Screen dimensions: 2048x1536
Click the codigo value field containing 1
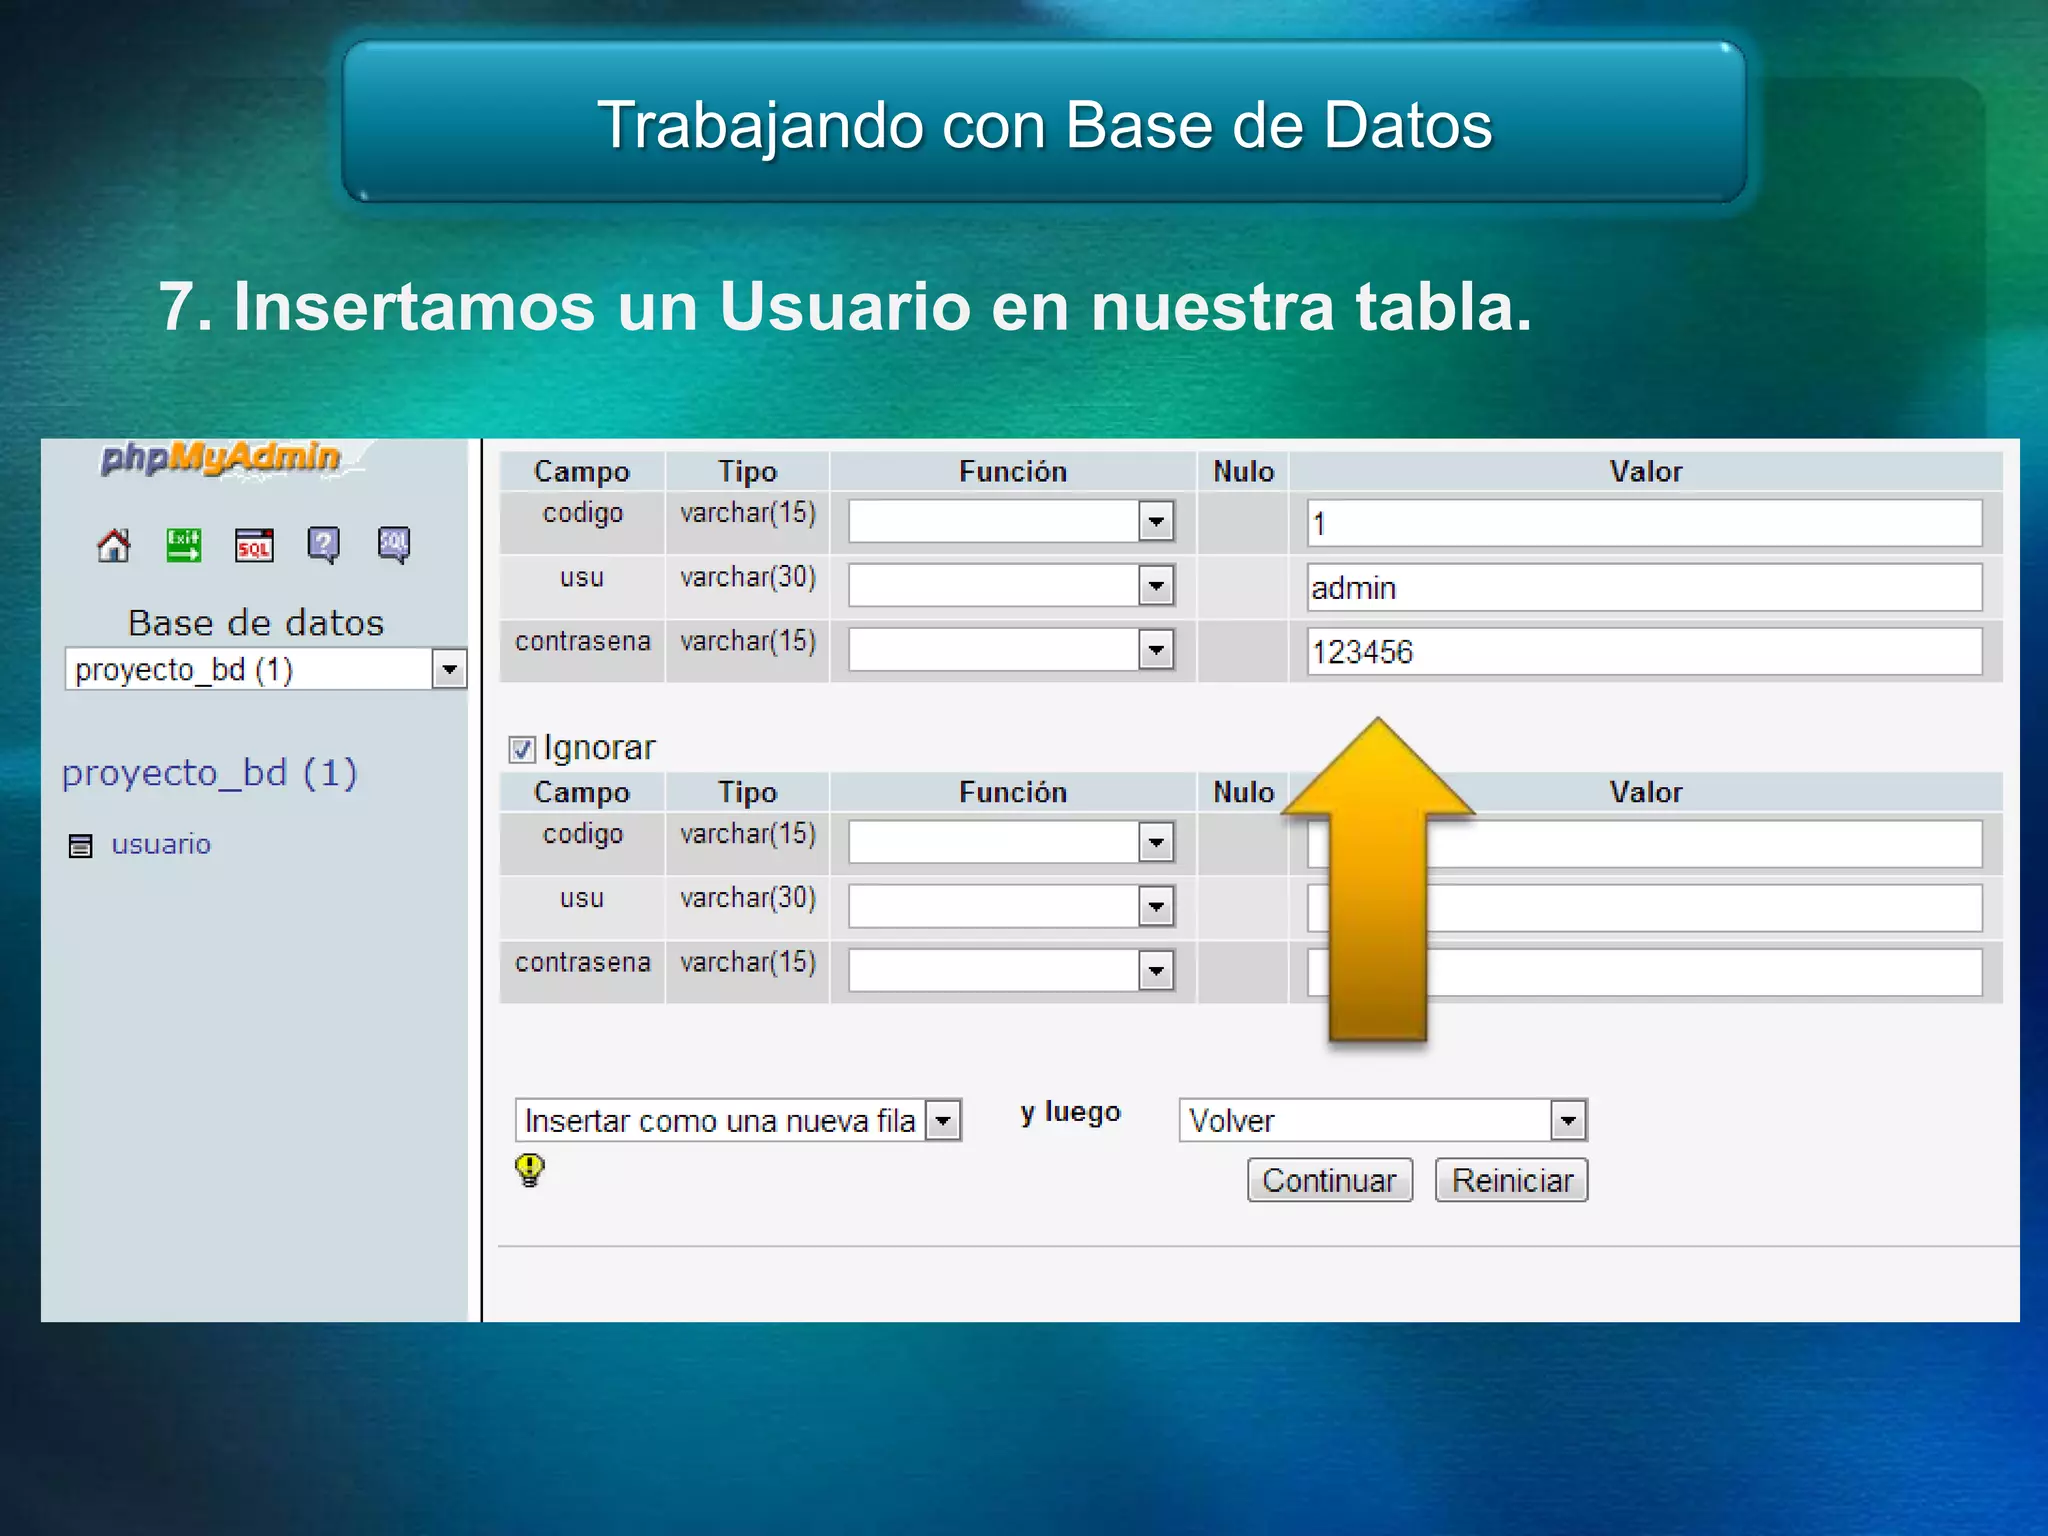tap(1644, 523)
